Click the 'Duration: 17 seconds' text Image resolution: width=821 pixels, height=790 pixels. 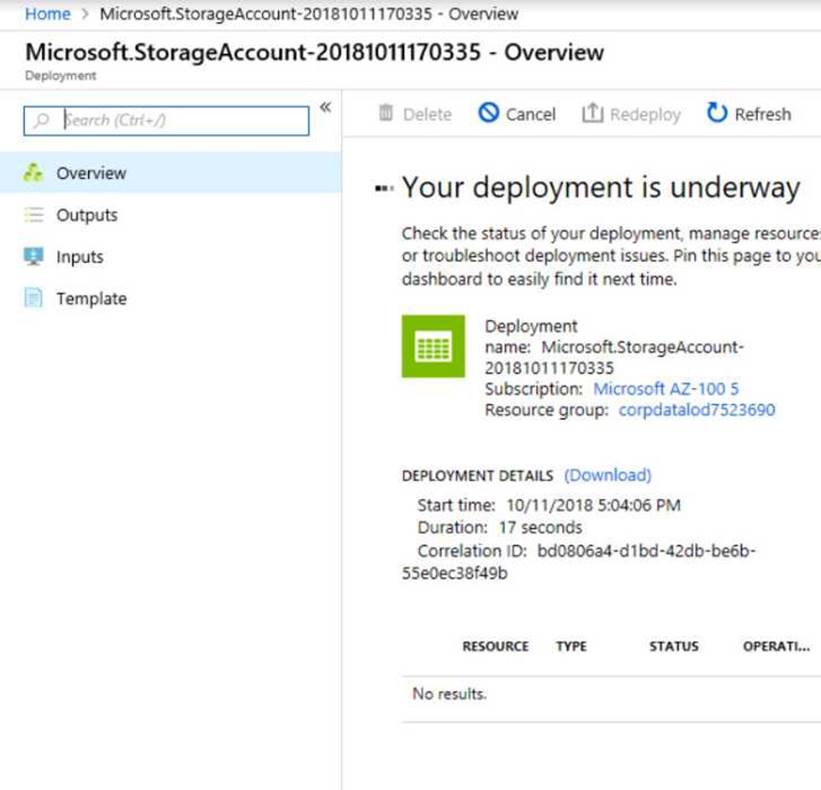coord(500,527)
